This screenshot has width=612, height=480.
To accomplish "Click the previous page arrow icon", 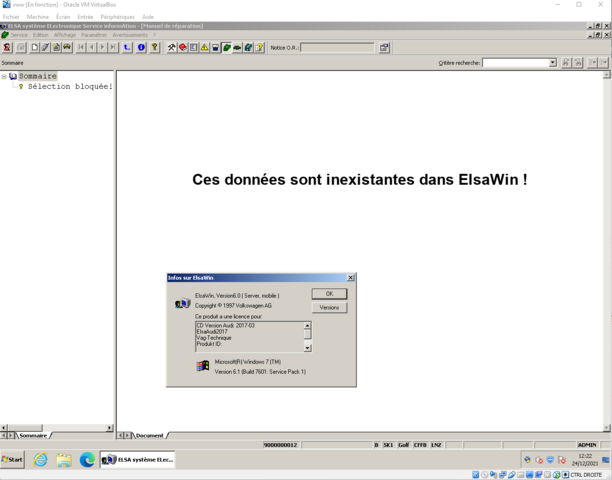I will tap(92, 48).
